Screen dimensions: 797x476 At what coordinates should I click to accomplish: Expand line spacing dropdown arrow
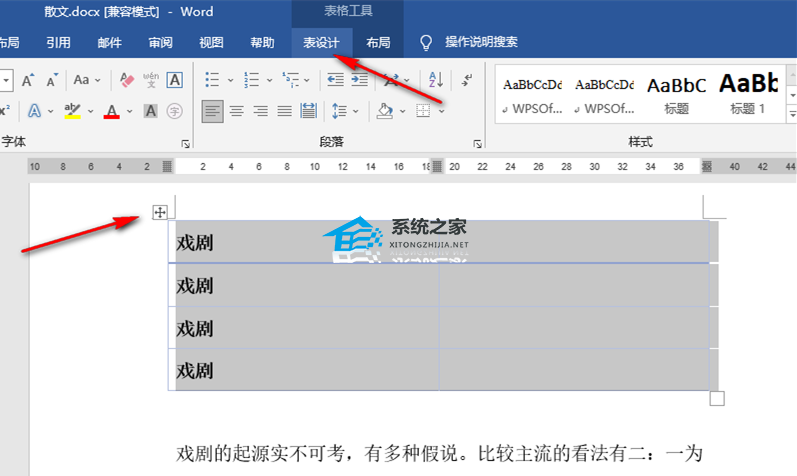tap(355, 110)
